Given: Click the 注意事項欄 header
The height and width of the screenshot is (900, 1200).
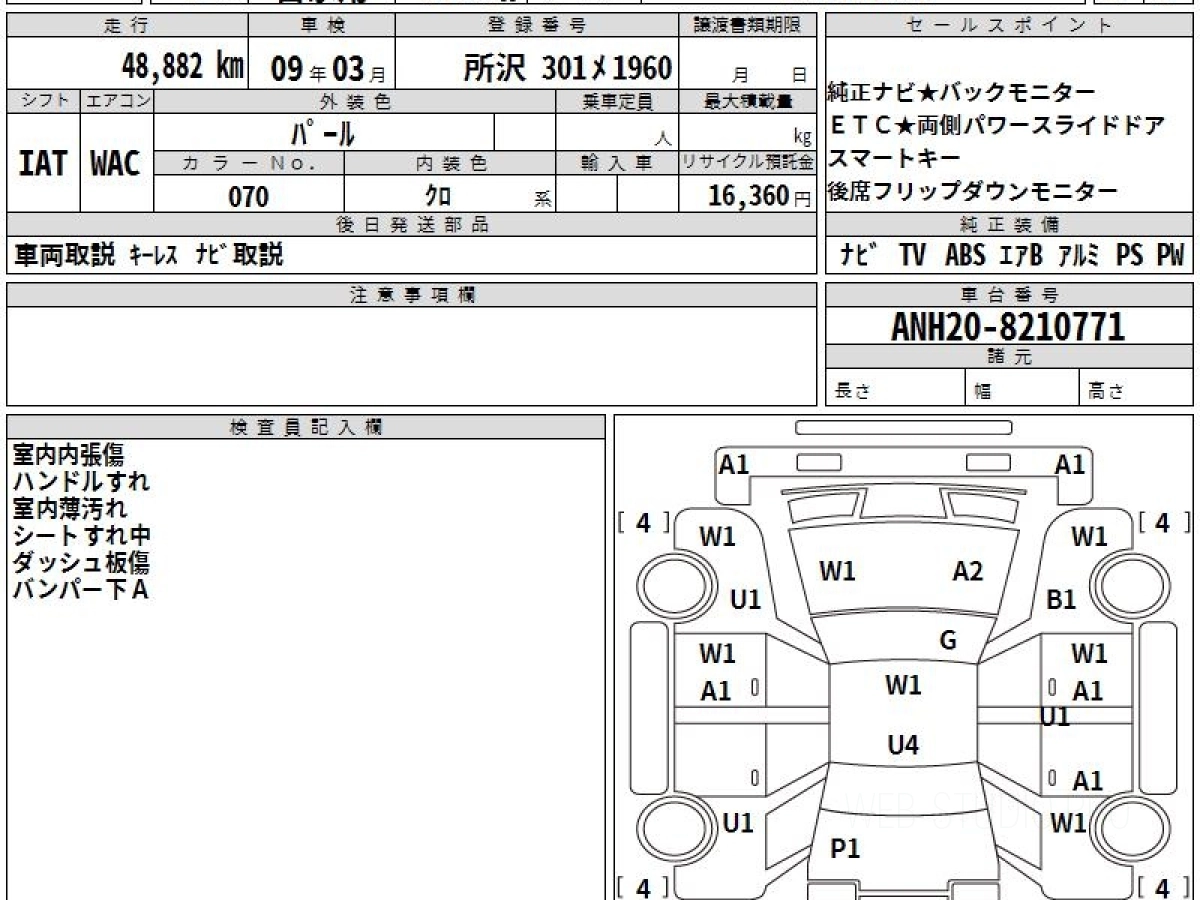Looking at the screenshot, I should tap(411, 294).
